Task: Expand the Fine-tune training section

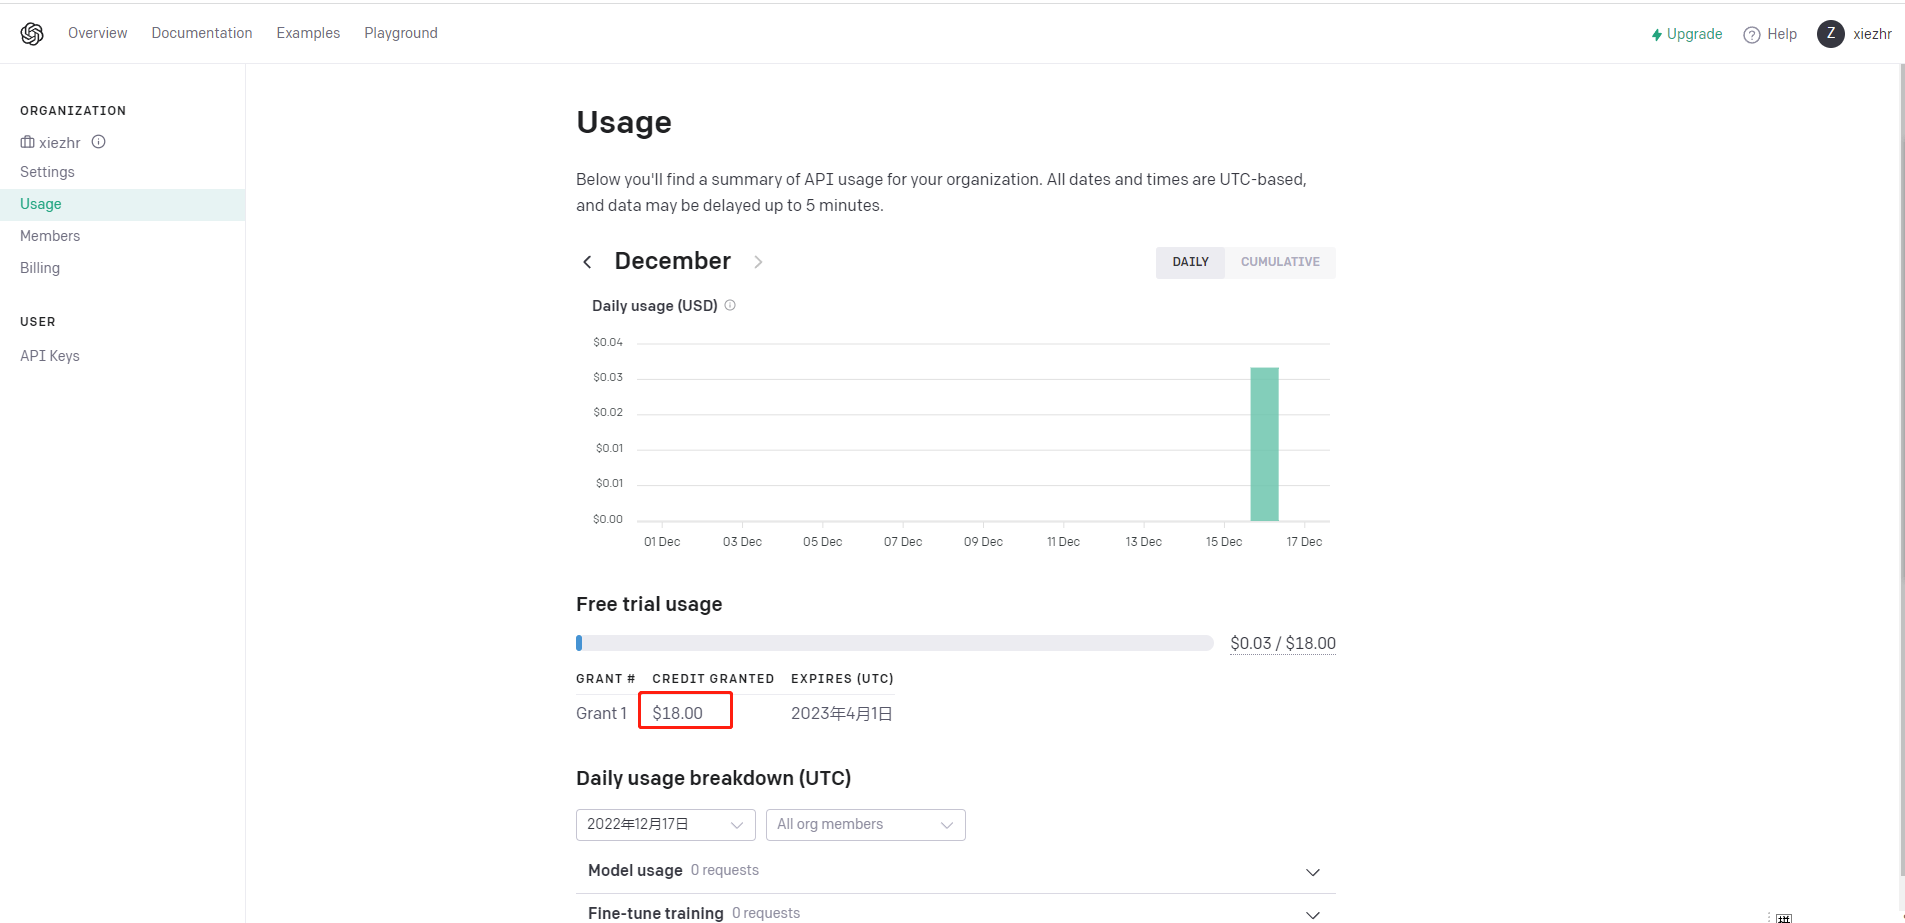Action: (x=1313, y=914)
